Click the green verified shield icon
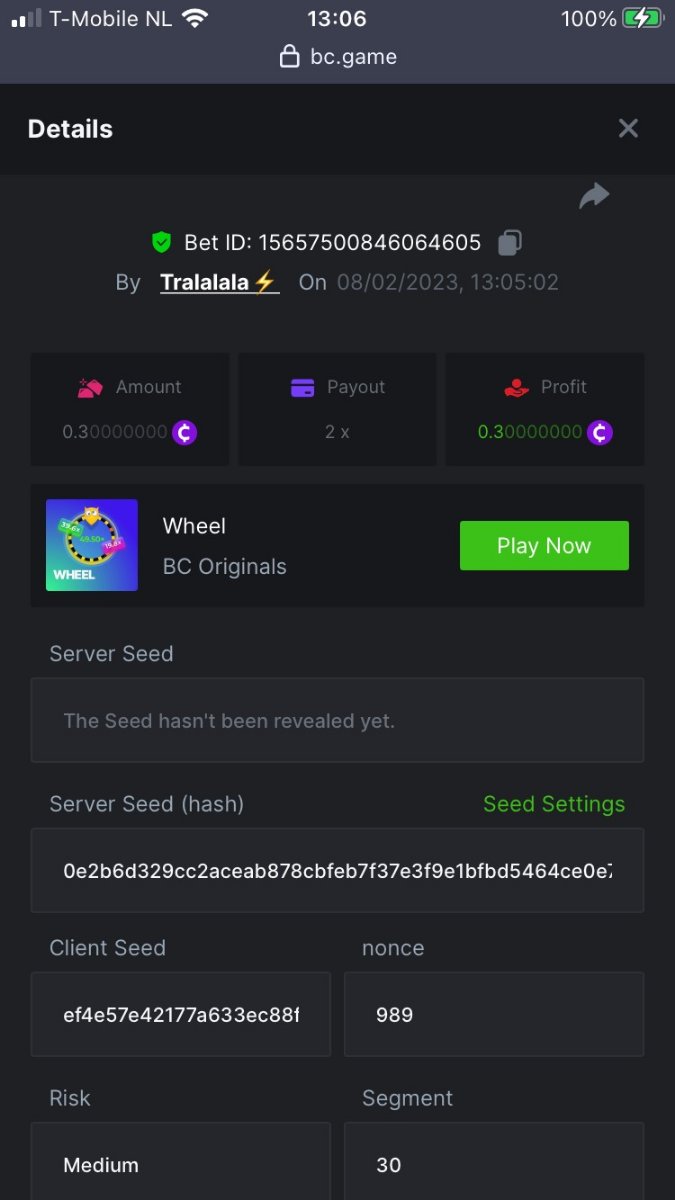 pos(161,242)
